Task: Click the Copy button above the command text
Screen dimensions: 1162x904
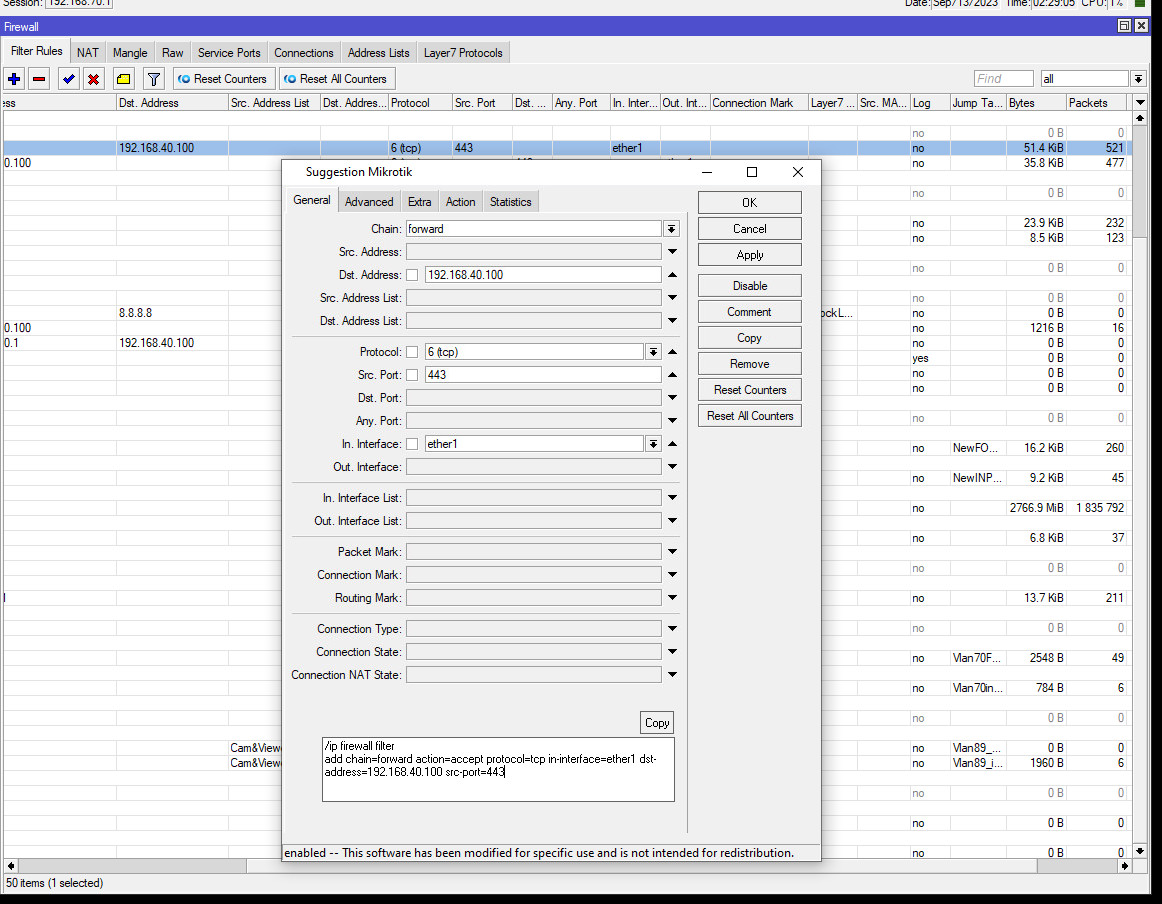Action: 657,723
